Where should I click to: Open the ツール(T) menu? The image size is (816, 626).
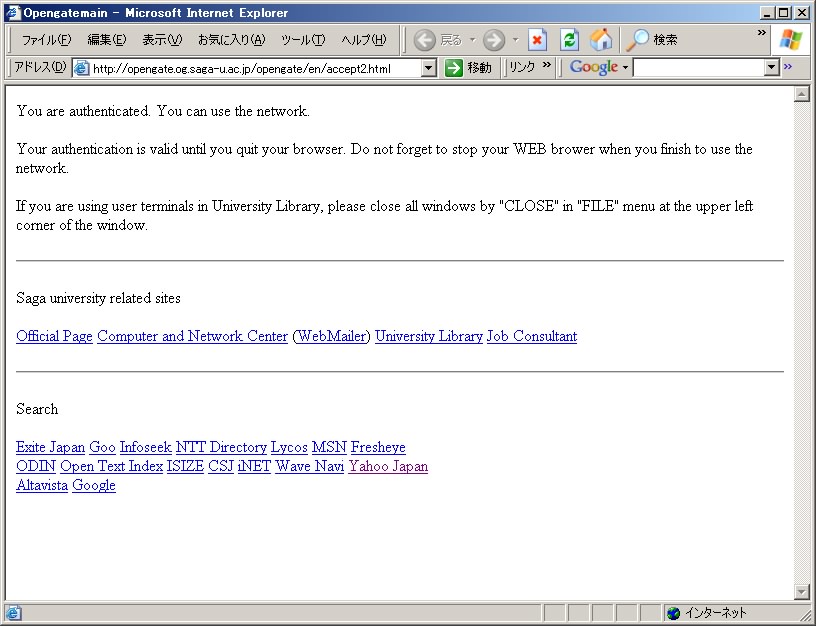point(302,40)
